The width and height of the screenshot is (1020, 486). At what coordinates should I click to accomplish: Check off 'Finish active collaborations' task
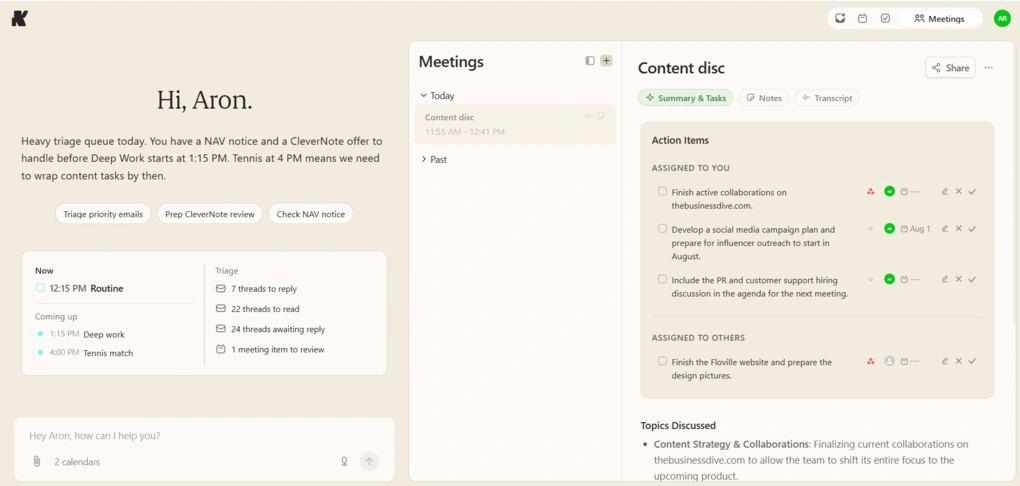(662, 191)
